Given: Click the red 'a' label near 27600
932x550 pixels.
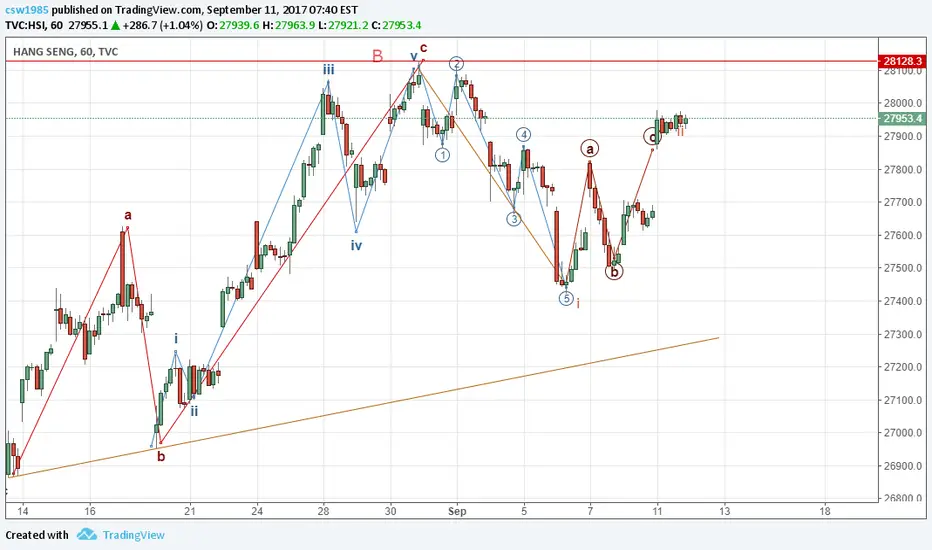Looking at the screenshot, I should 128,215.
